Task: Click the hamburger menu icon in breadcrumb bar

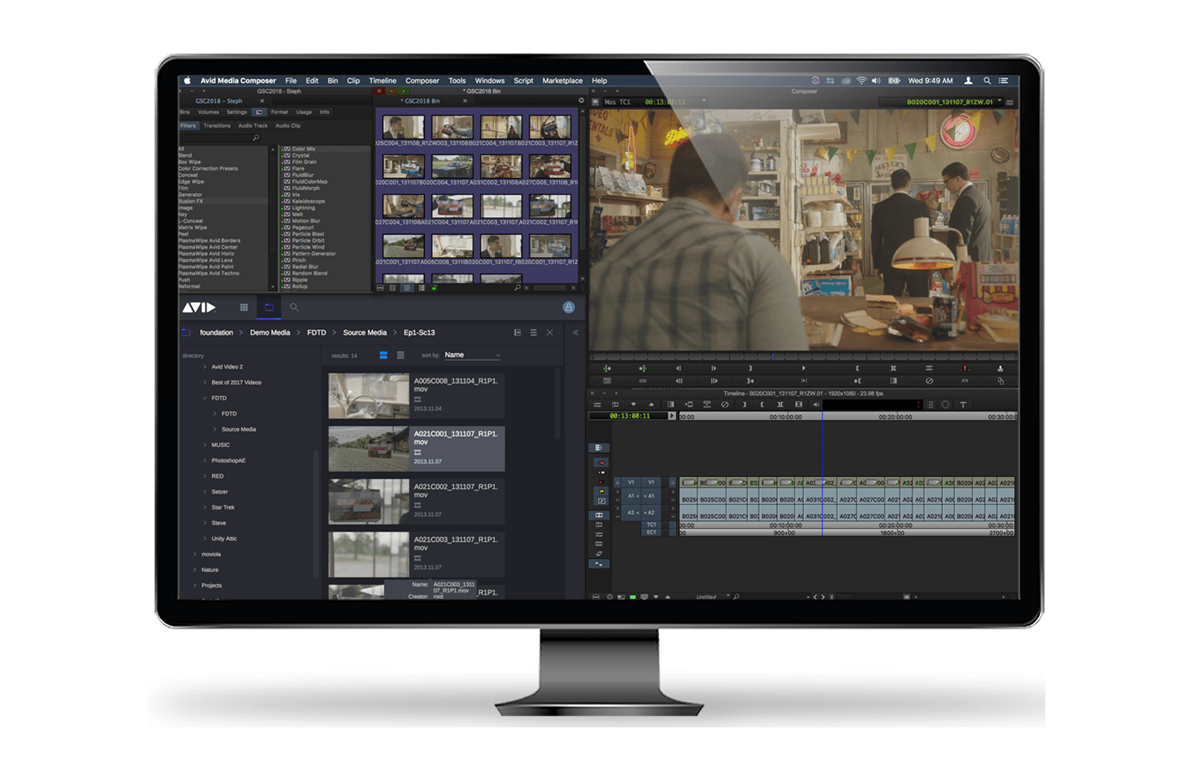Action: click(533, 332)
